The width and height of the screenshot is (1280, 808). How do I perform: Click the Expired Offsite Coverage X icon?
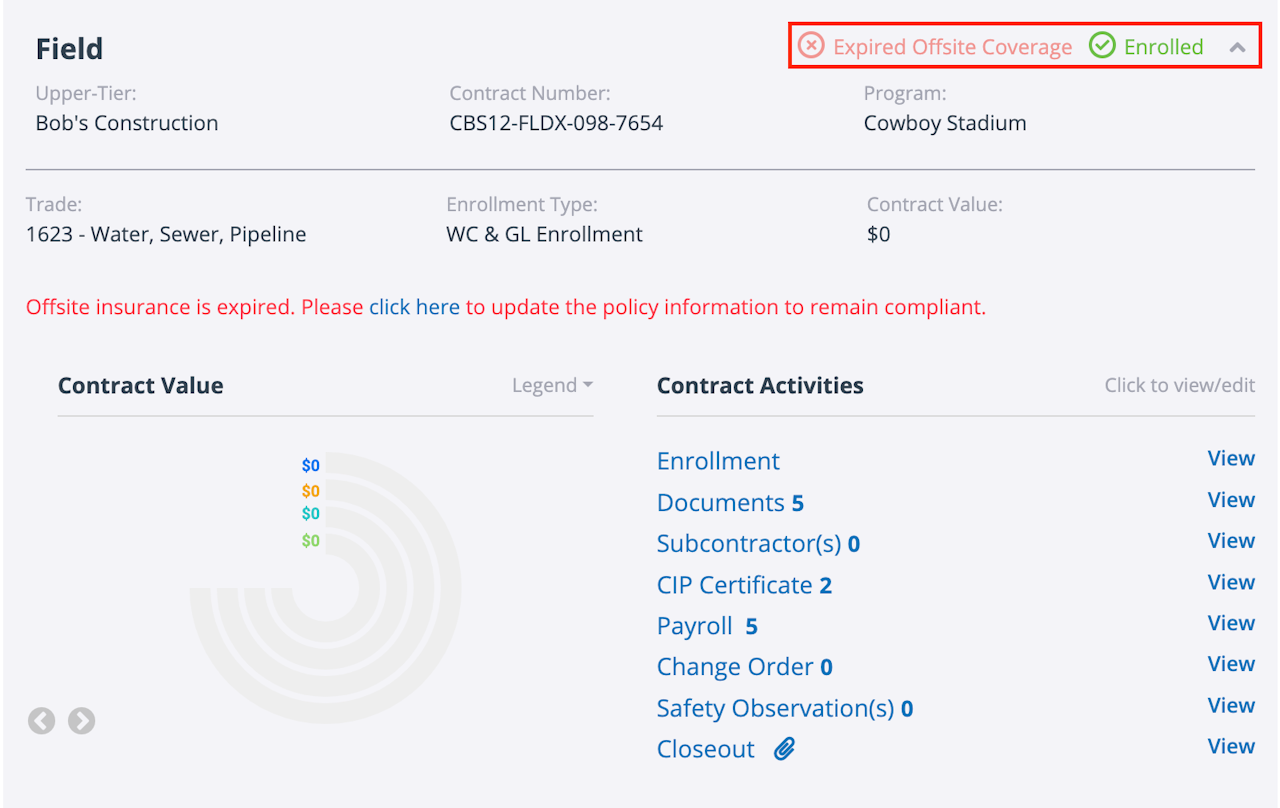811,46
